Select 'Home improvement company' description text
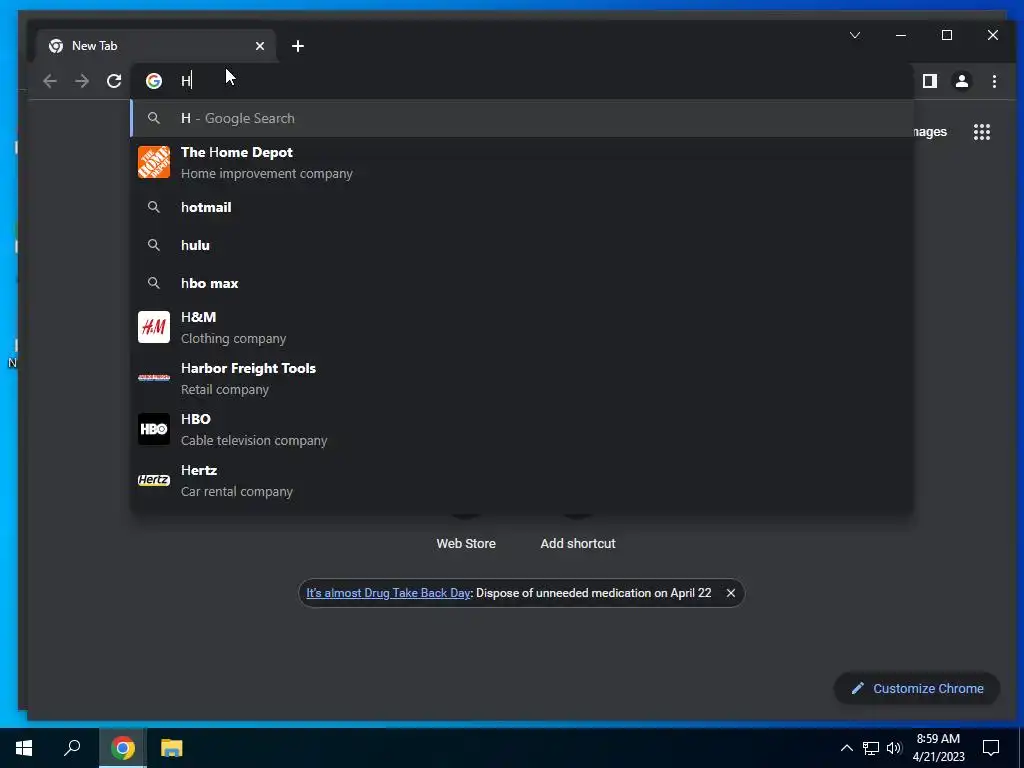Image resolution: width=1024 pixels, height=768 pixels. [x=266, y=174]
